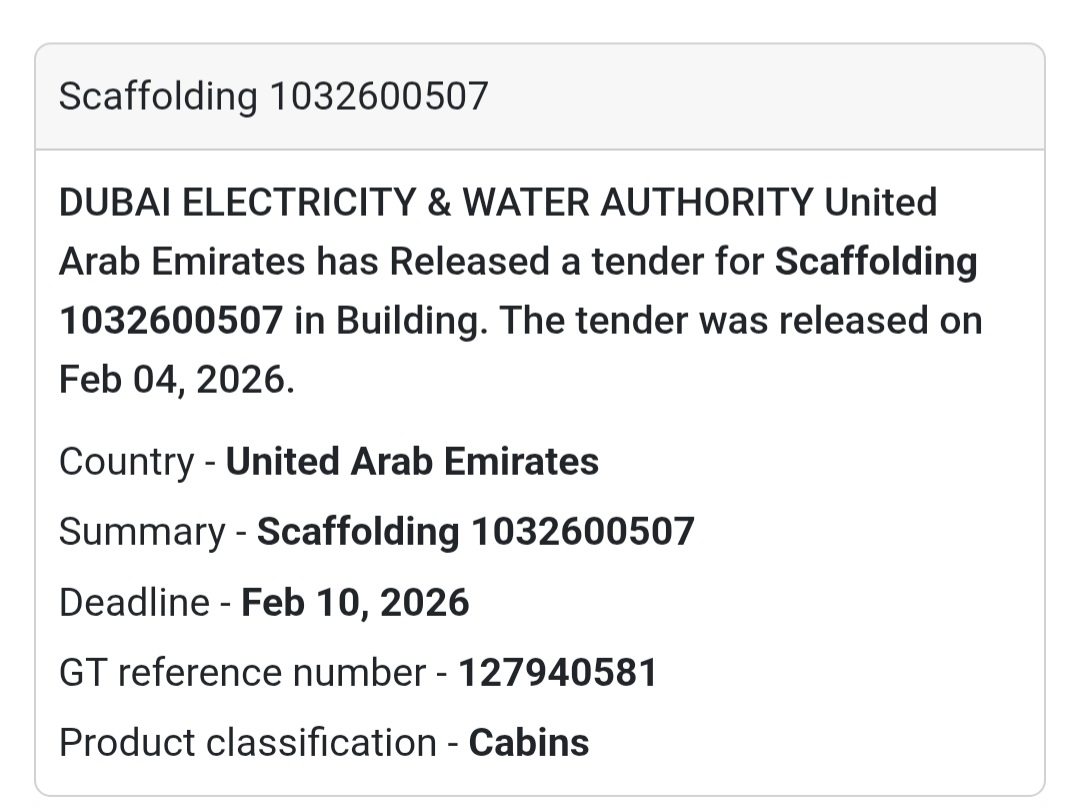Click bold number 1032600507 in description paragraph
The width and height of the screenshot is (1080, 806).
pos(171,321)
